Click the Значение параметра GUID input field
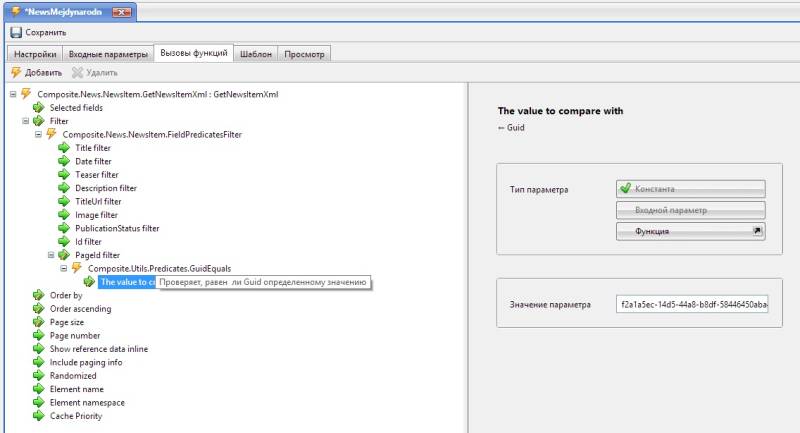 692,304
